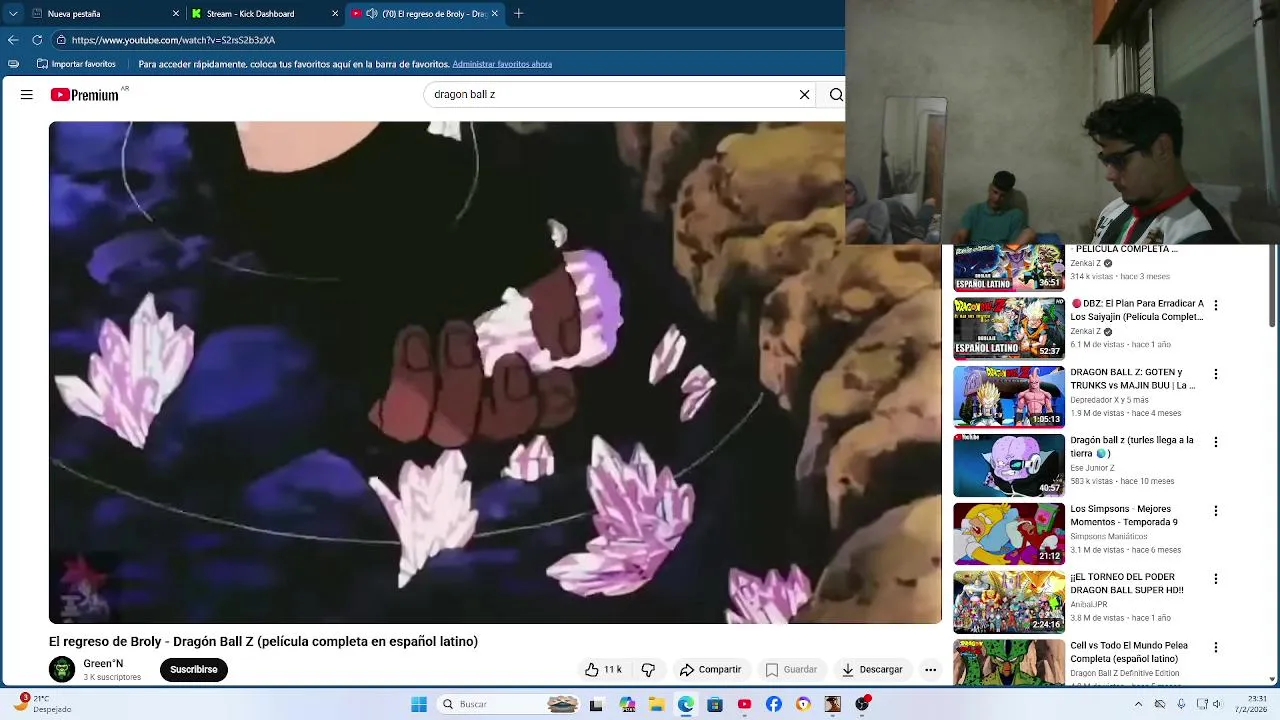
Task: Open more actions three-dot menu under video
Action: (930, 670)
